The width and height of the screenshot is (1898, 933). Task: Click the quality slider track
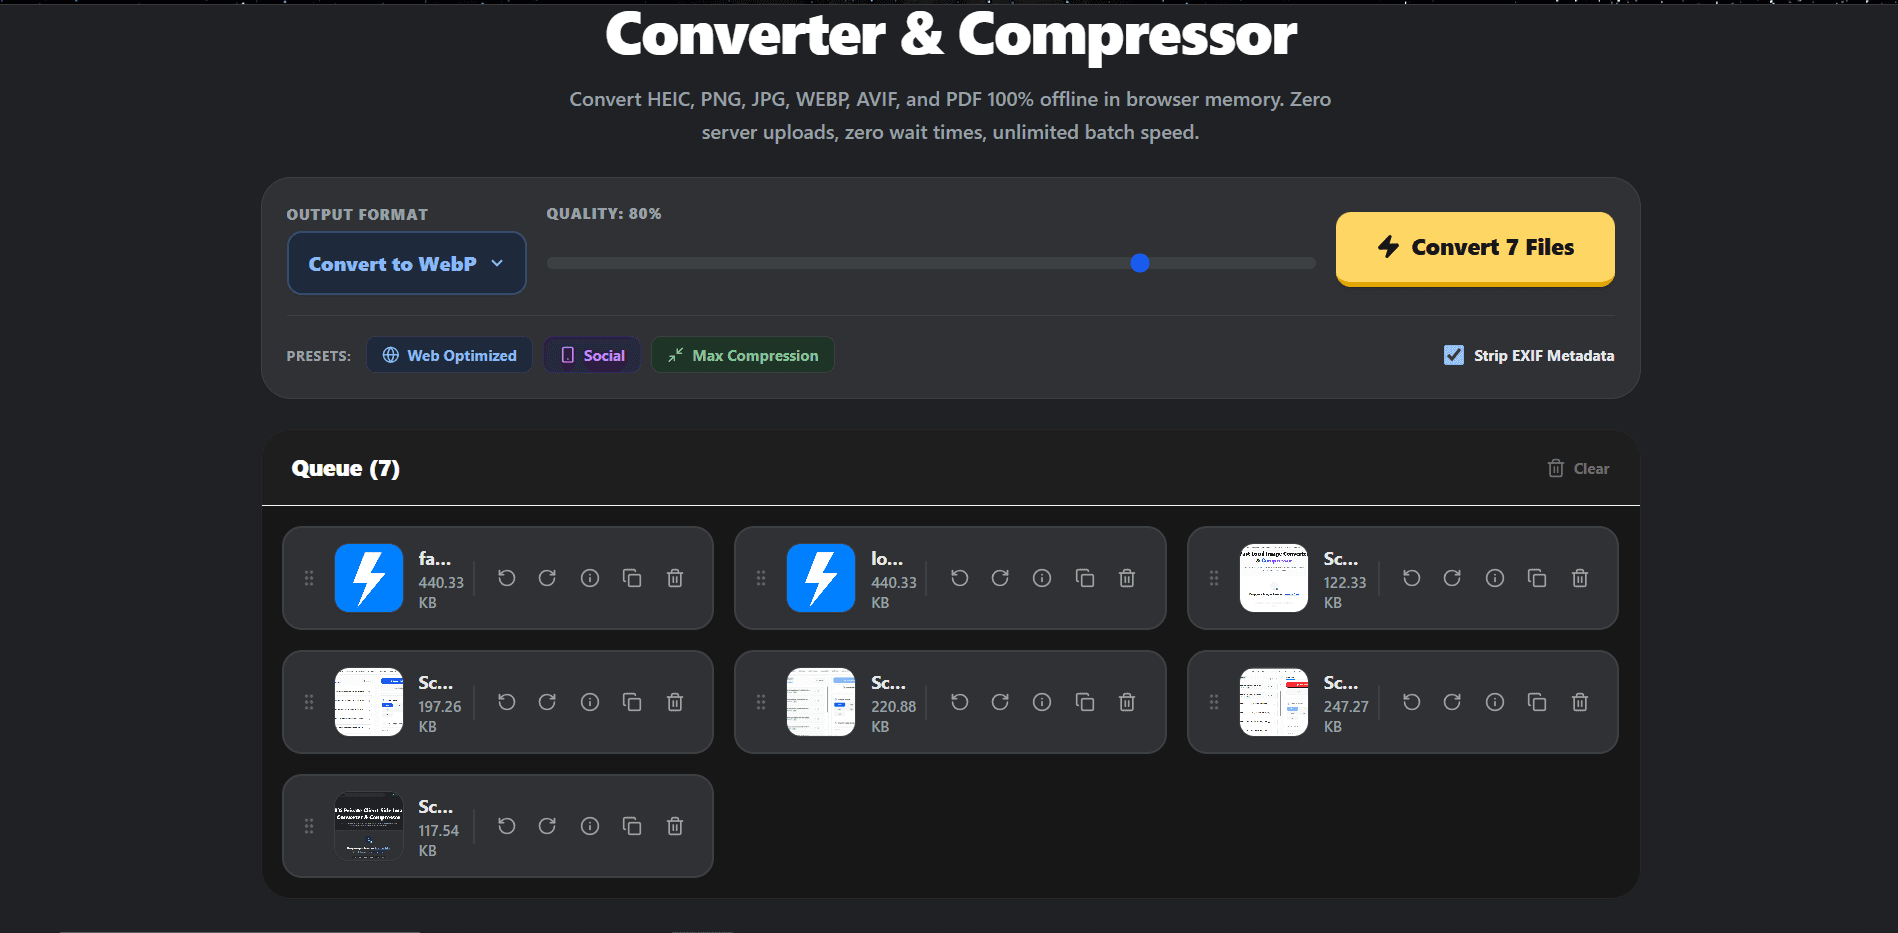pos(931,263)
